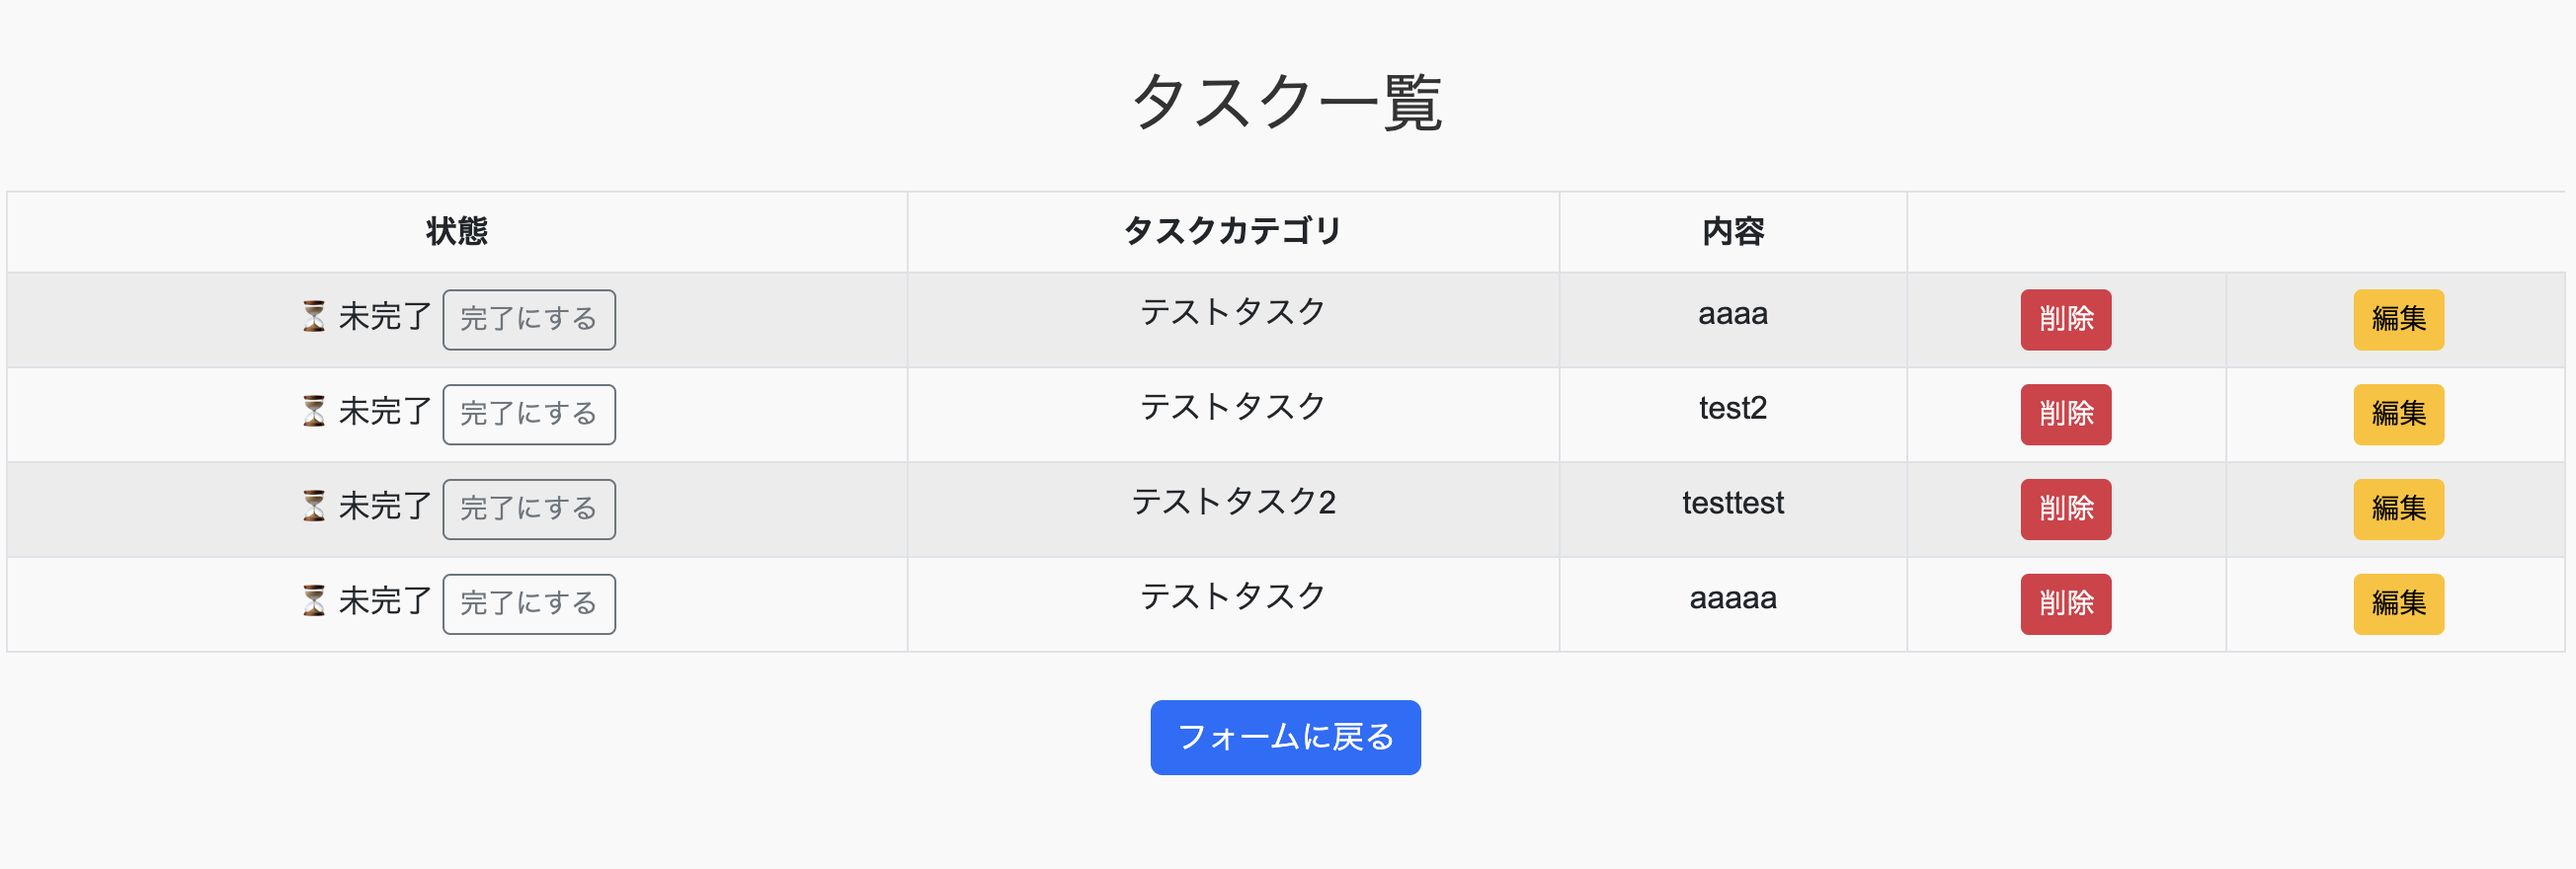Click 削除 for the test2 row

tap(2066, 415)
